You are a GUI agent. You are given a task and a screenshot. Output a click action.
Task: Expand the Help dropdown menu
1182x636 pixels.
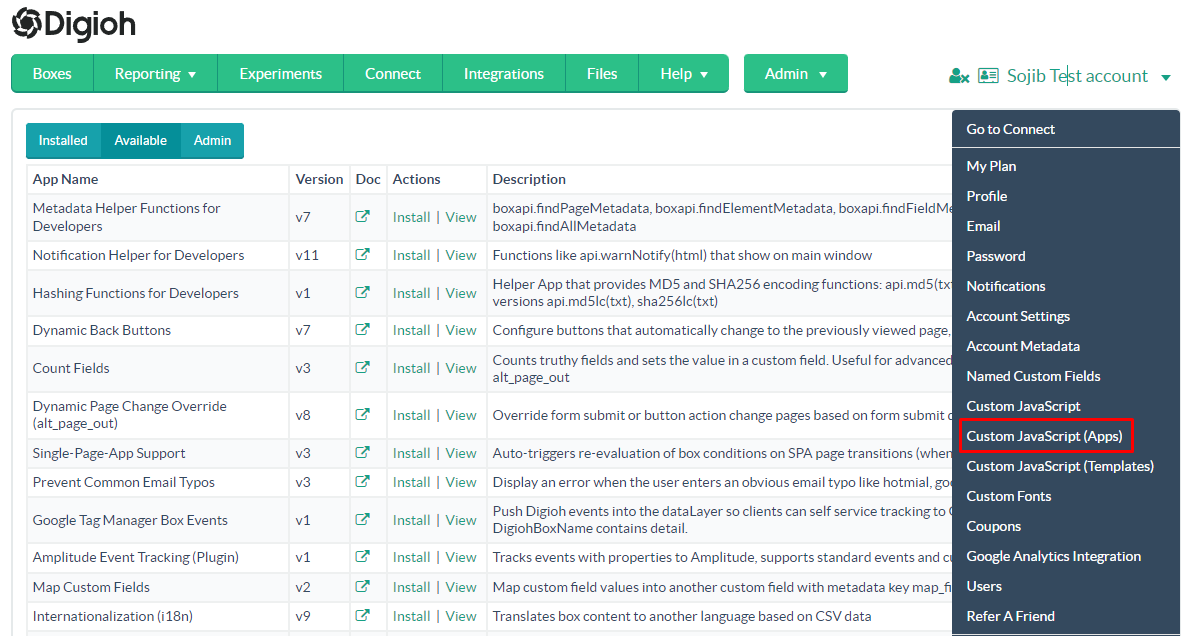point(684,74)
